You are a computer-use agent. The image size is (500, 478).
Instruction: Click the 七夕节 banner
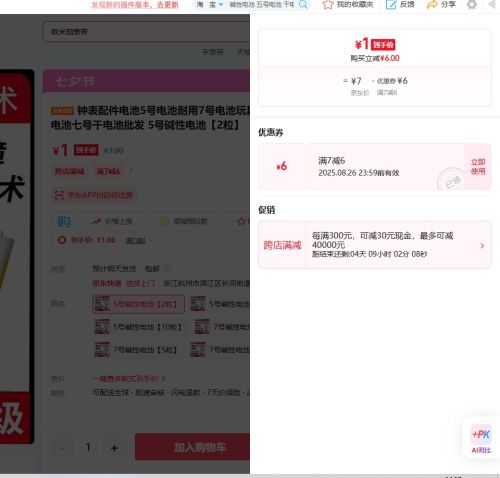(147, 81)
